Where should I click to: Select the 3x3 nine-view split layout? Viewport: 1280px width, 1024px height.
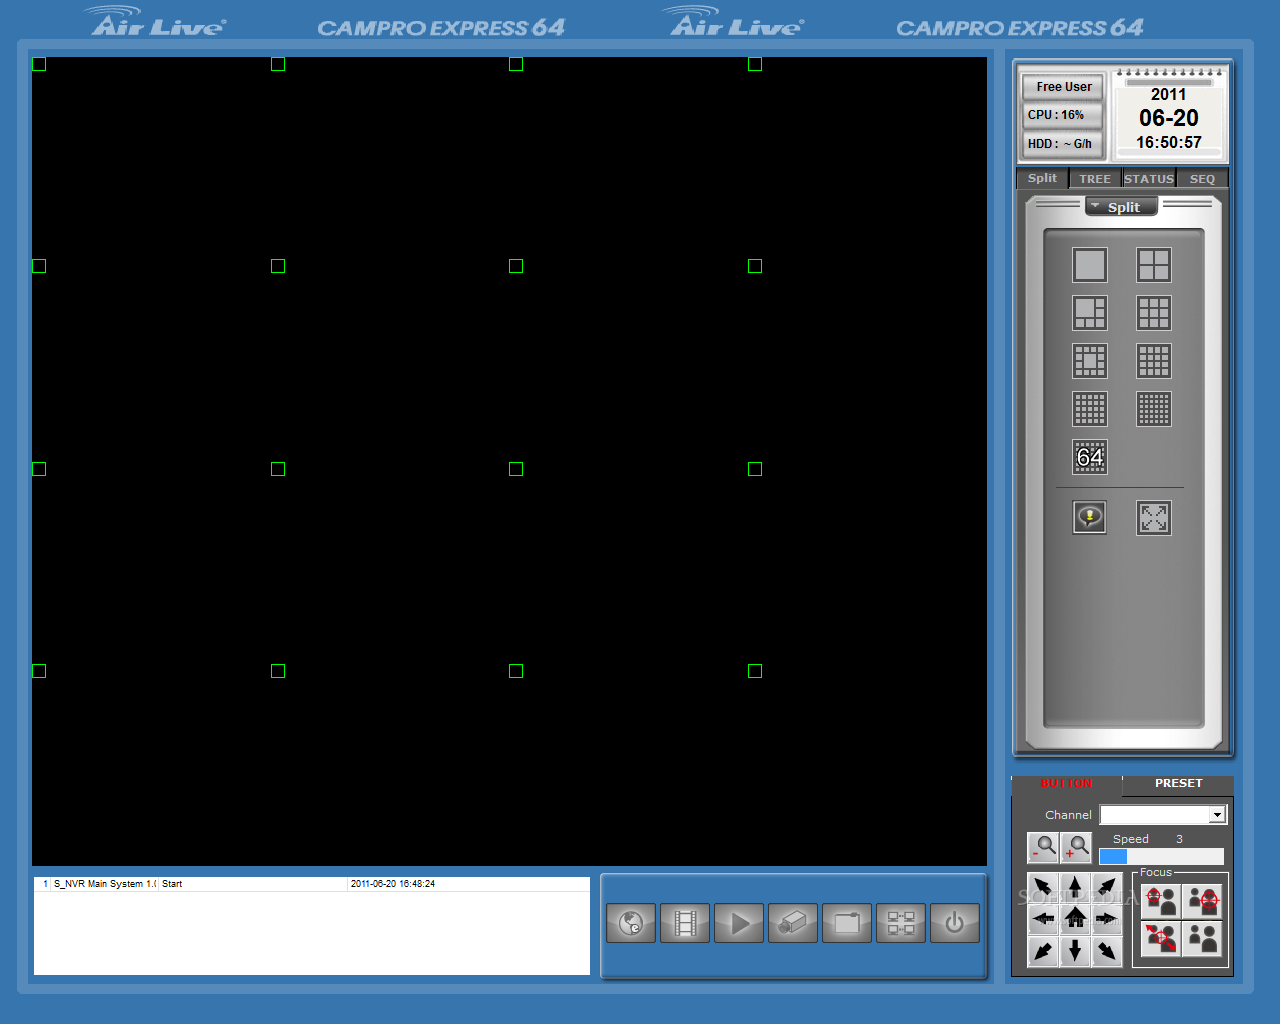pos(1154,313)
